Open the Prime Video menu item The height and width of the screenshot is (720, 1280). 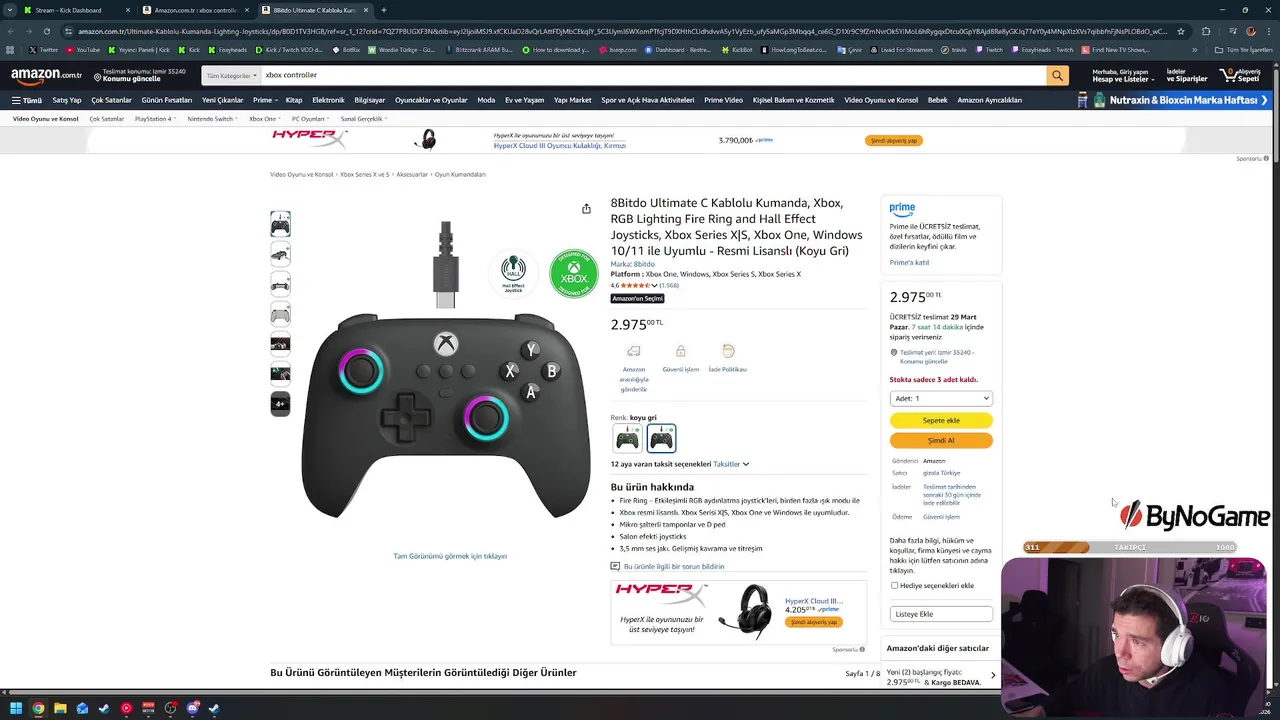coord(723,100)
